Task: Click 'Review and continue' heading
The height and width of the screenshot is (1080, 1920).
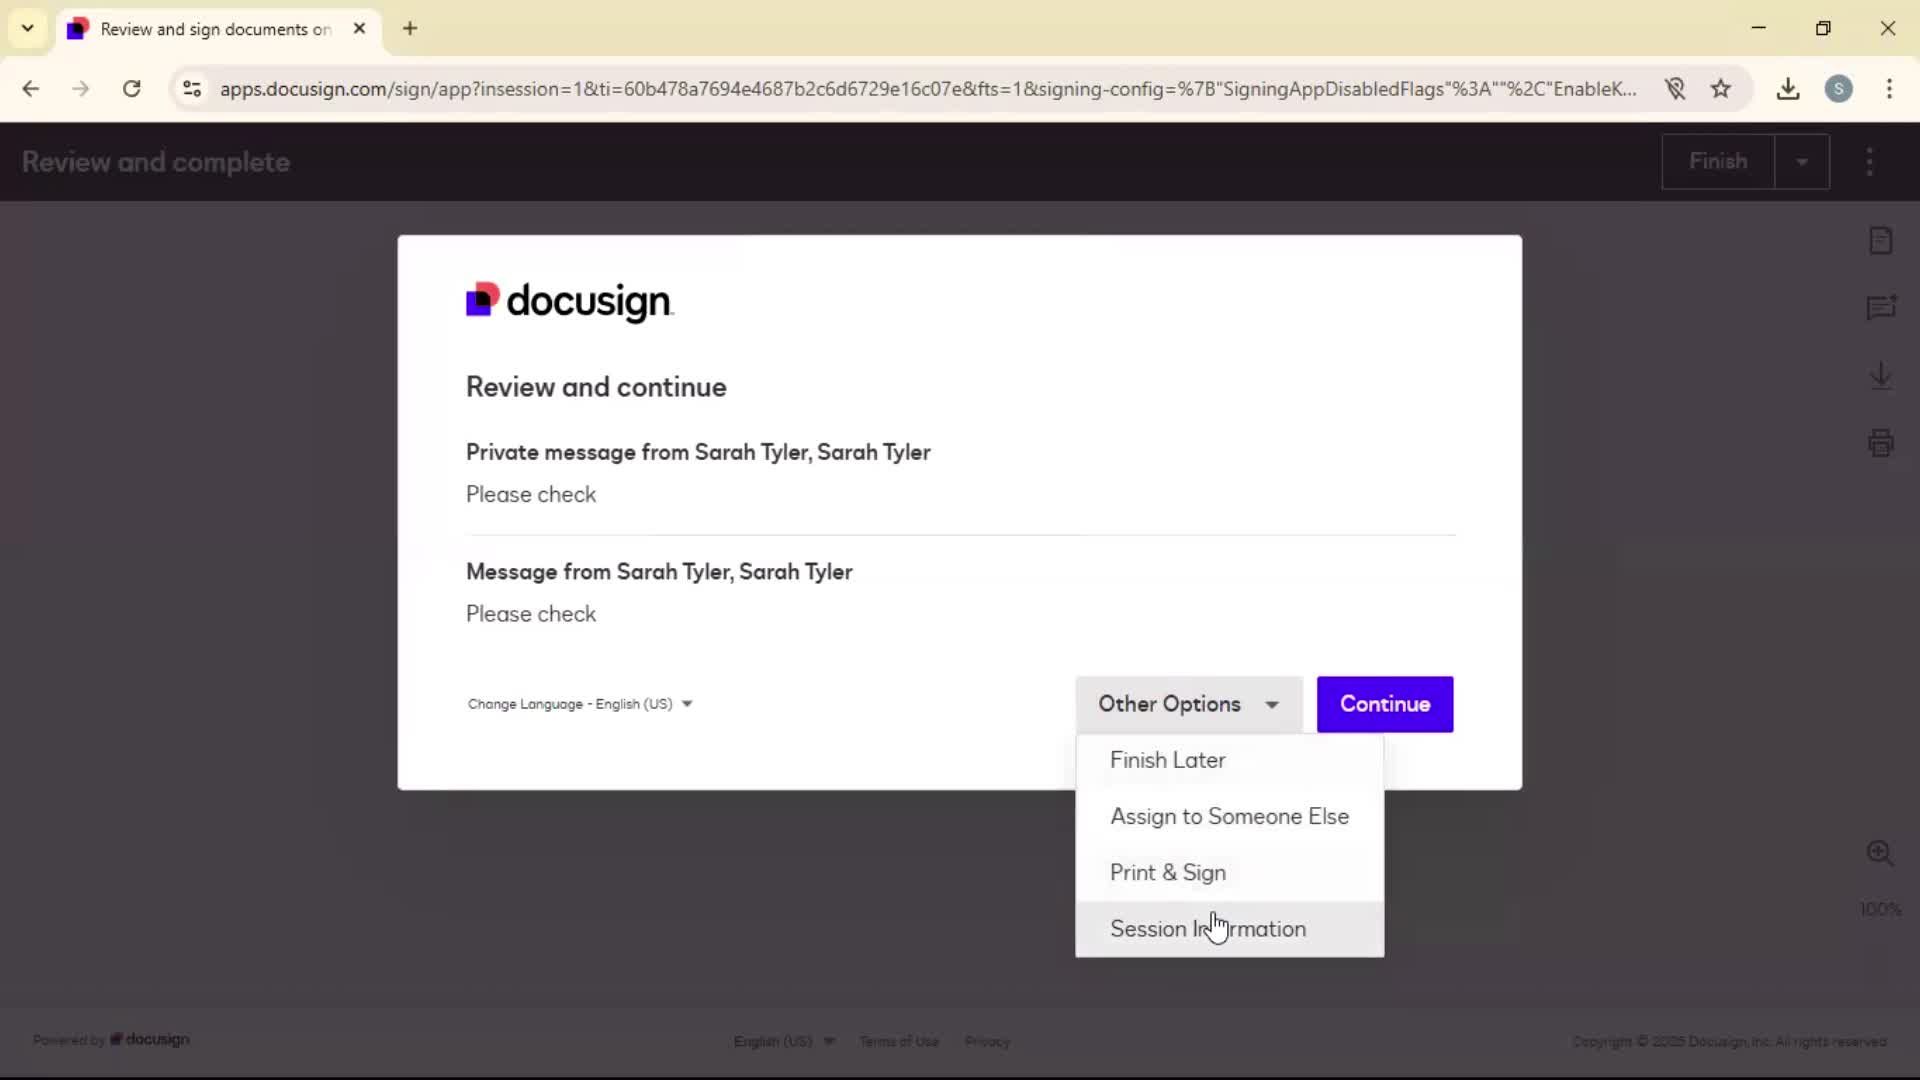Action: pyautogui.click(x=596, y=387)
